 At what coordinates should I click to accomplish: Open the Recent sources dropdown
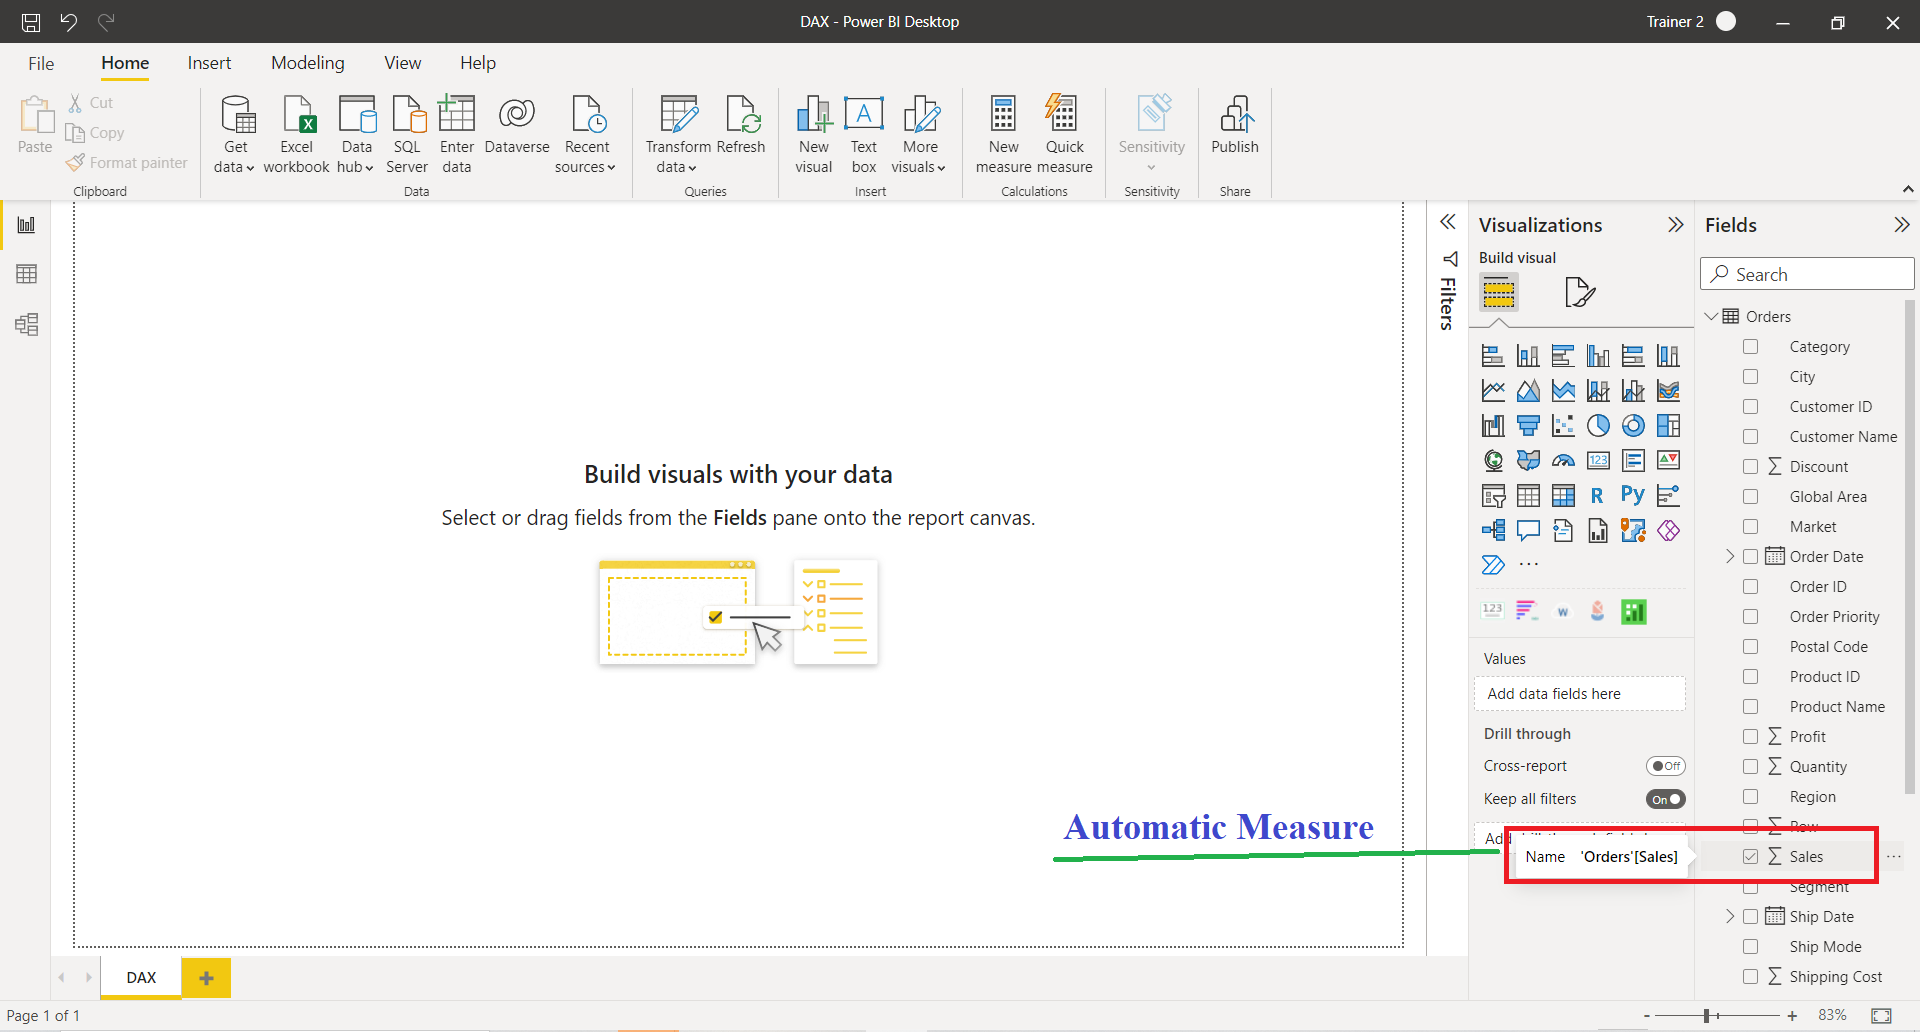[586, 135]
